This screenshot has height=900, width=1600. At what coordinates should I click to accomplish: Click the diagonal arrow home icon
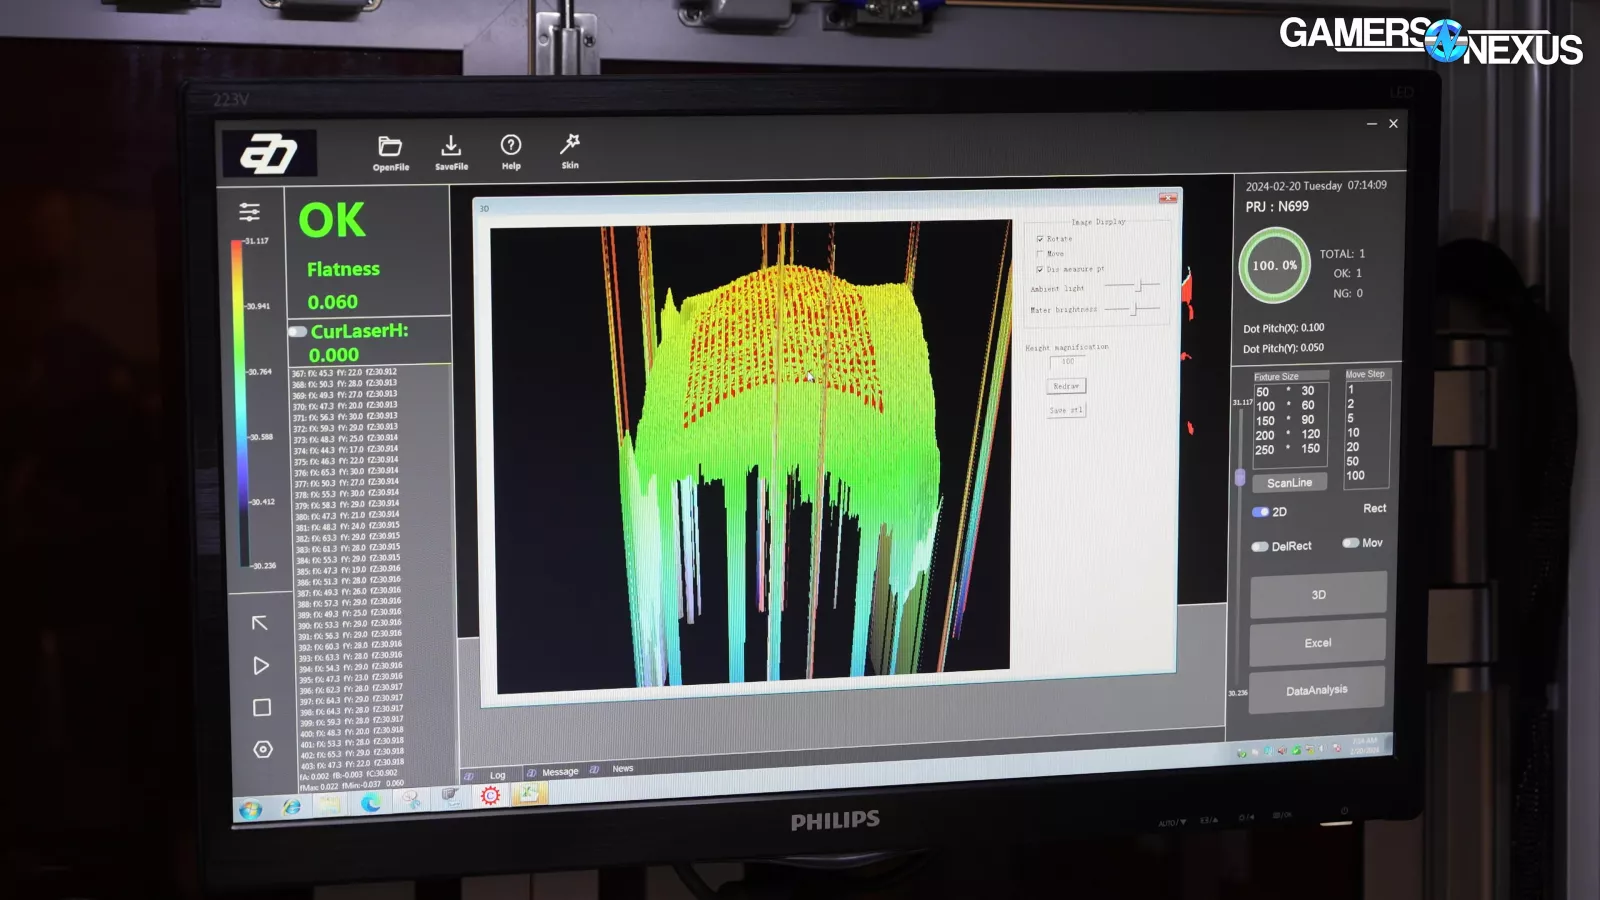tap(260, 623)
